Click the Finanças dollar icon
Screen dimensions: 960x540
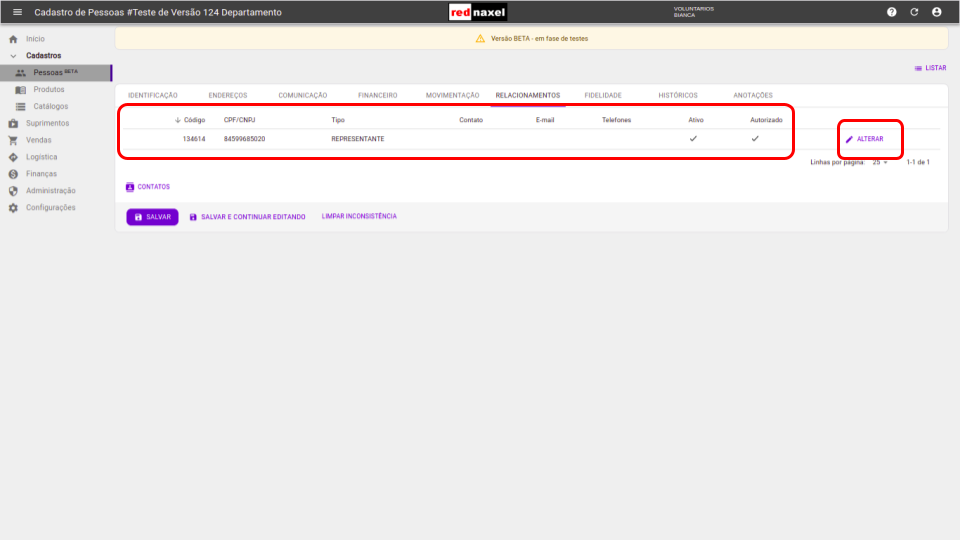point(13,174)
